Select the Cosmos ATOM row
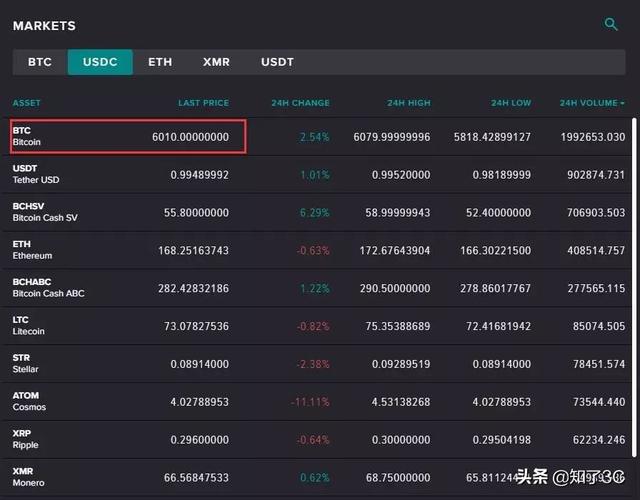This screenshot has width=640, height=500. point(316,402)
